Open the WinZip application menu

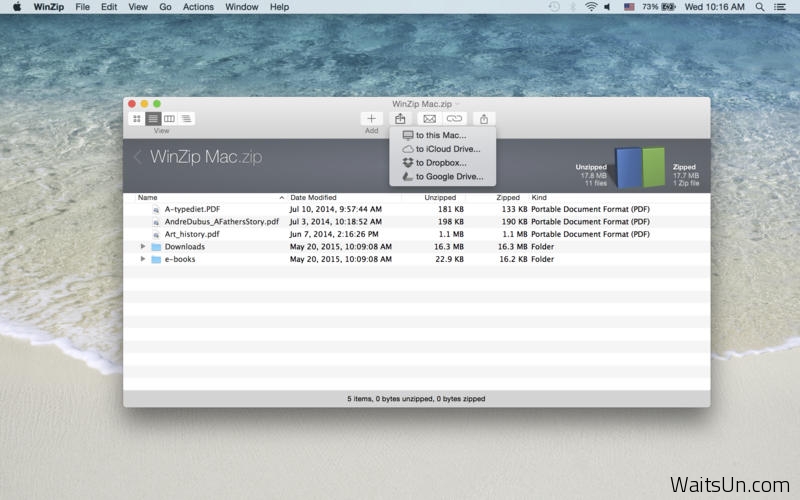coord(48,7)
